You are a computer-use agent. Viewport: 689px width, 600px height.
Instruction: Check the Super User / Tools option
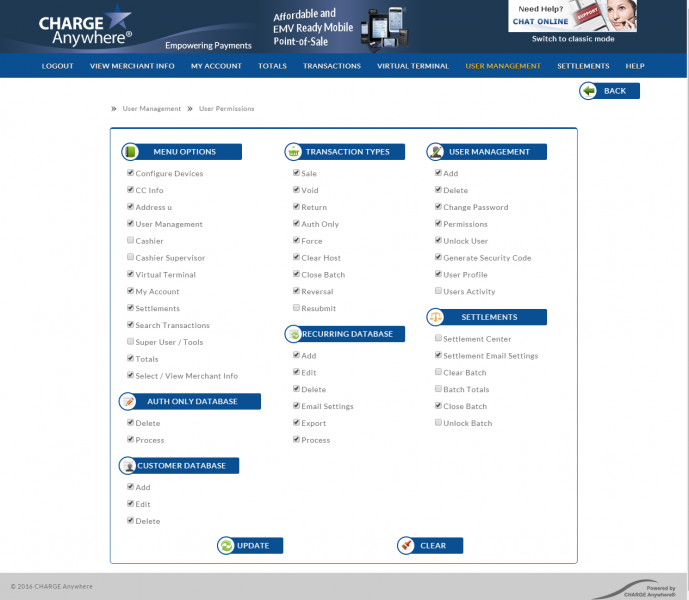click(131, 341)
